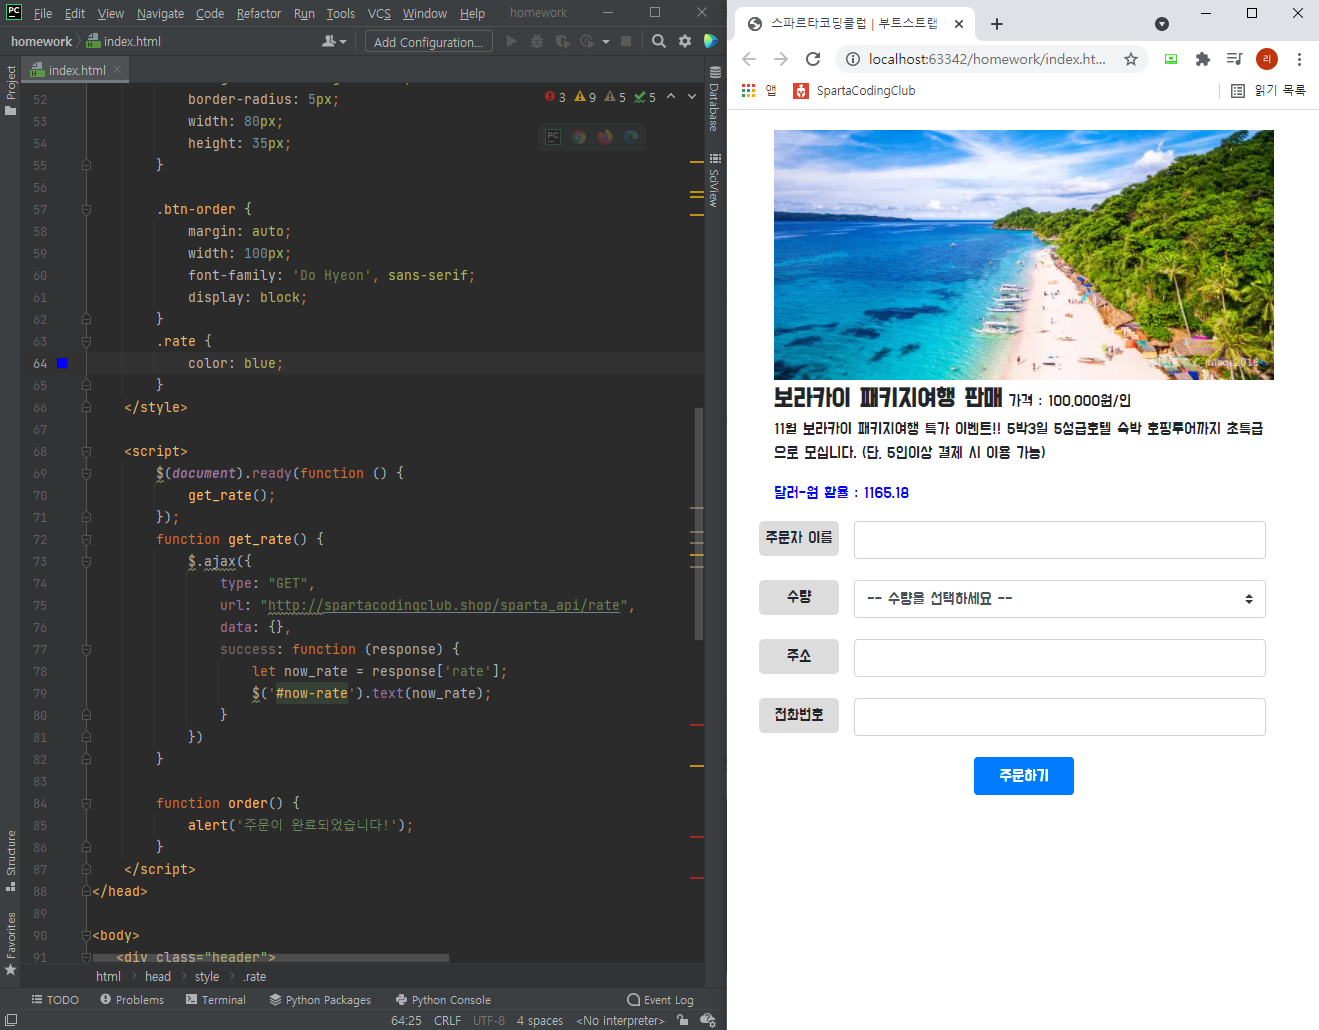This screenshot has width=1319, height=1030.
Task: Open the Python Console tab
Action: (x=443, y=999)
